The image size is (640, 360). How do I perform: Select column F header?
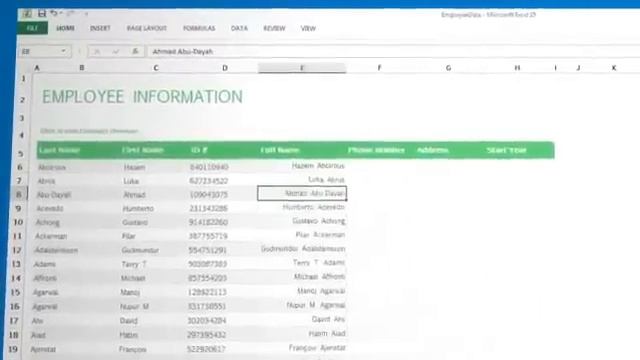coord(379,68)
